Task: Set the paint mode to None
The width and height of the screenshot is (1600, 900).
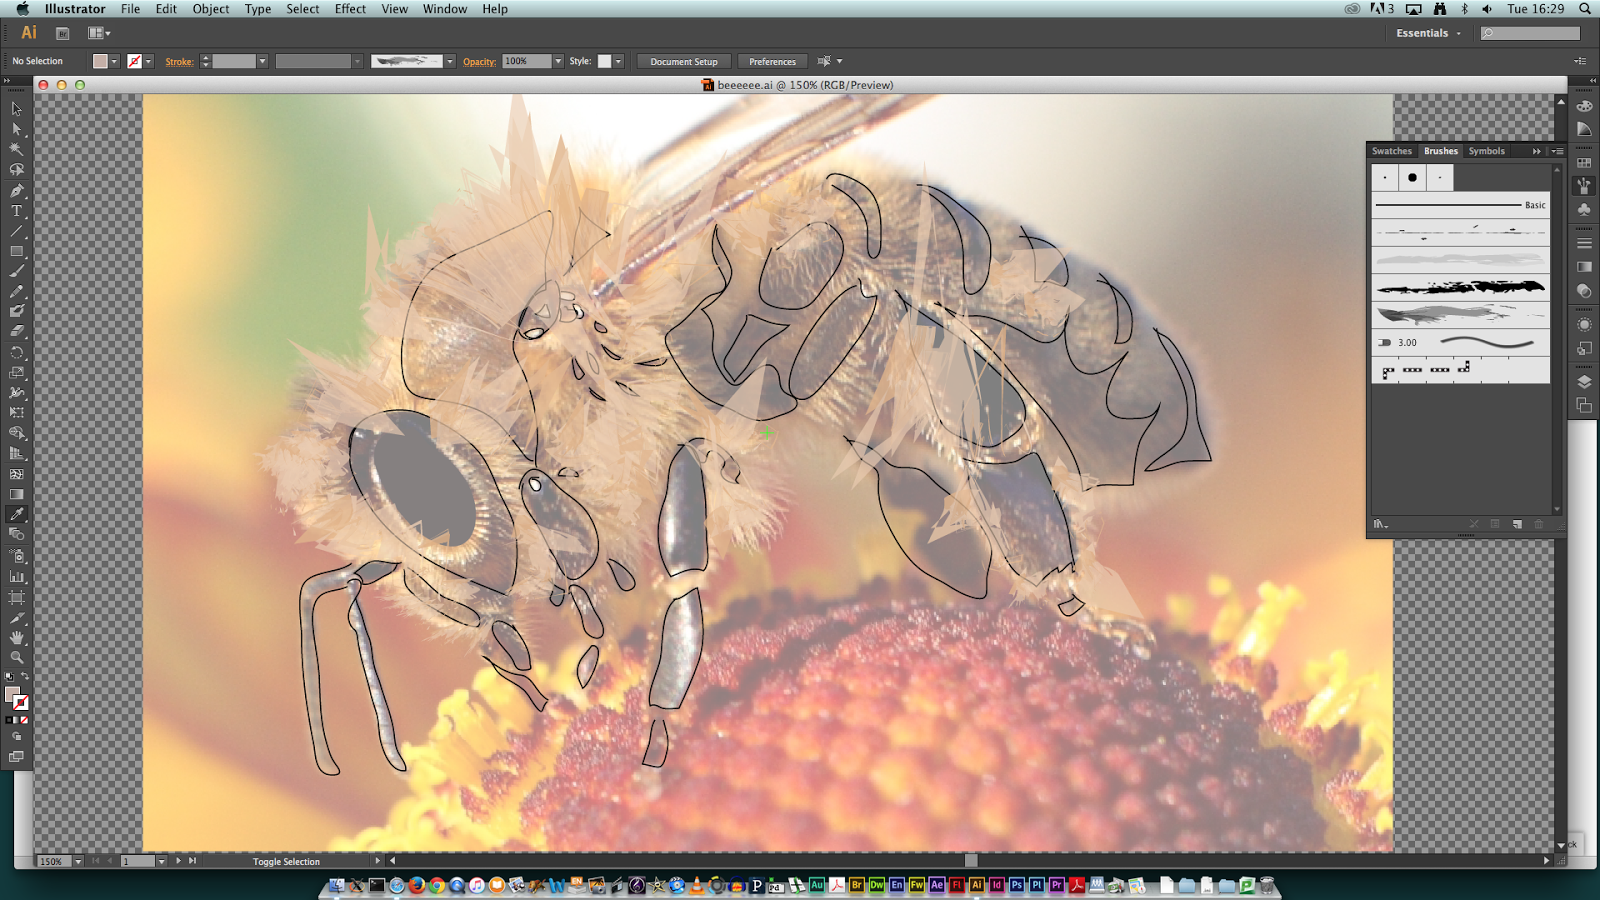Action: (x=24, y=720)
